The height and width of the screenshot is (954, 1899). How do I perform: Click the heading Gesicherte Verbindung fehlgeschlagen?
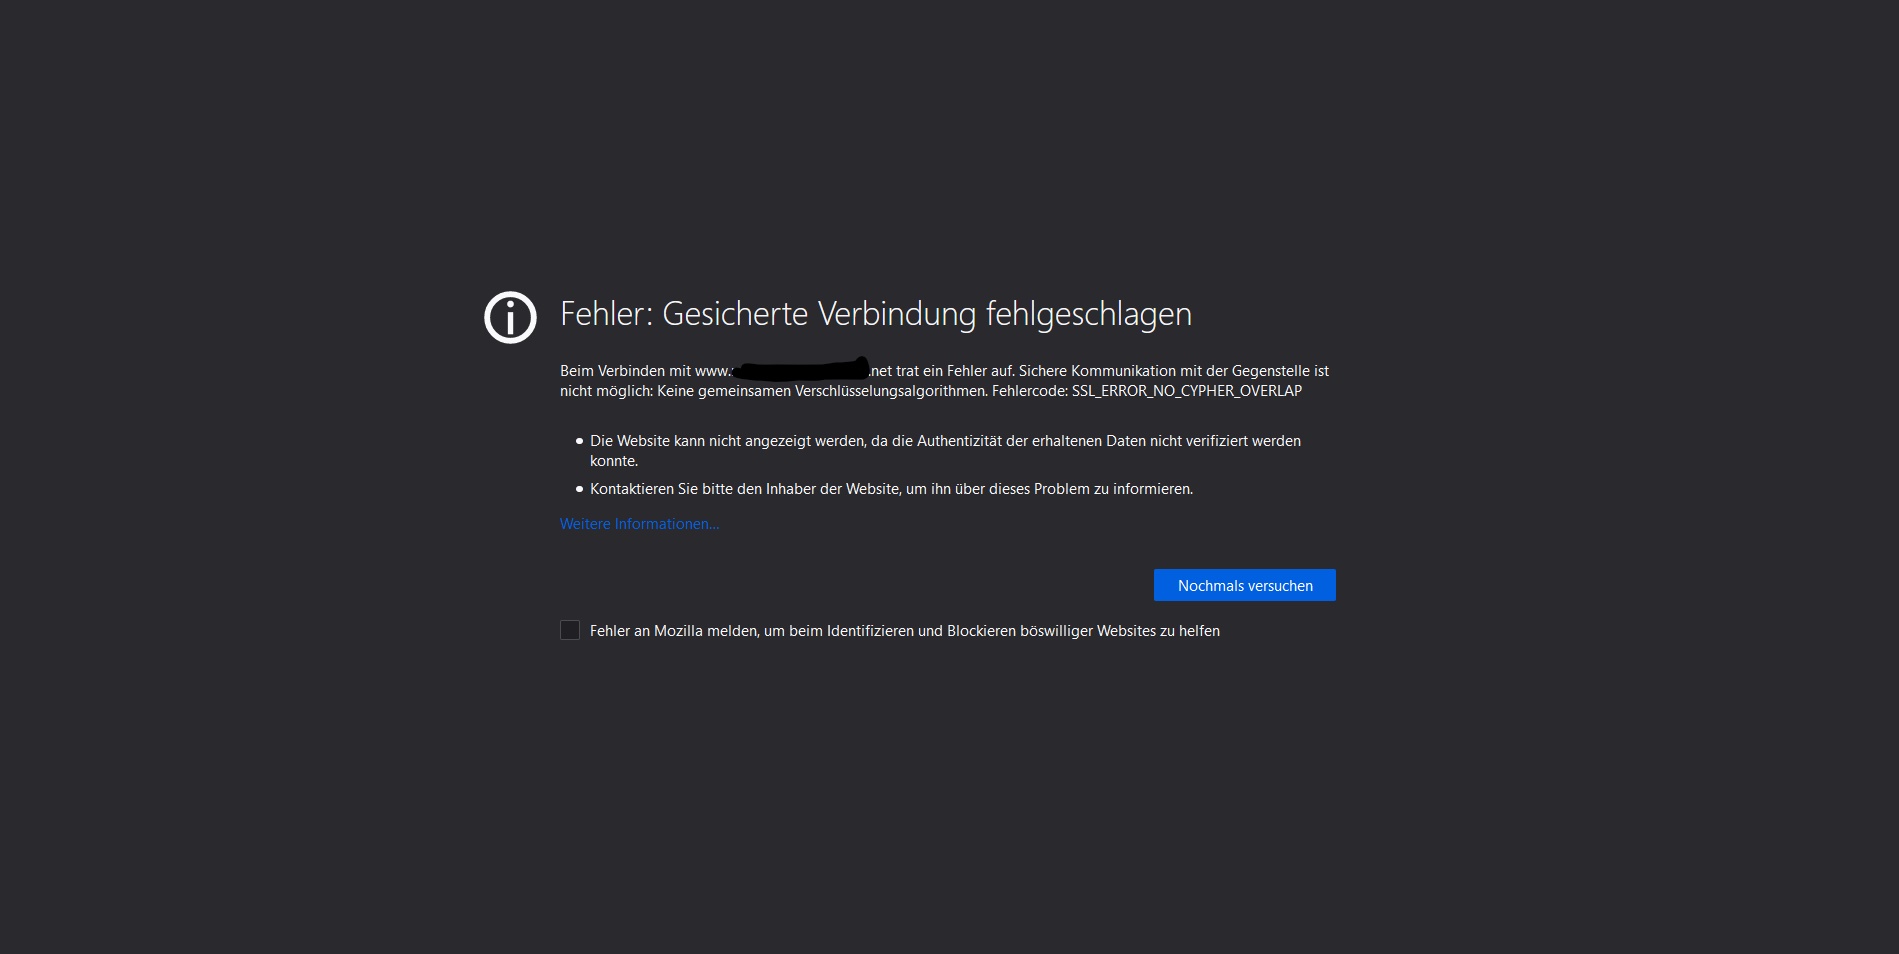[x=927, y=314]
